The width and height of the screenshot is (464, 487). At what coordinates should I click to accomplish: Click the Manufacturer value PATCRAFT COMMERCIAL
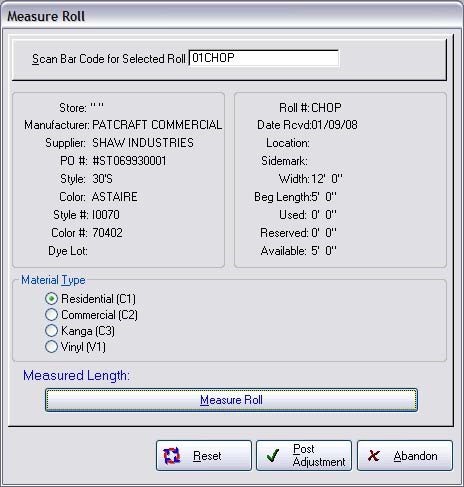157,125
